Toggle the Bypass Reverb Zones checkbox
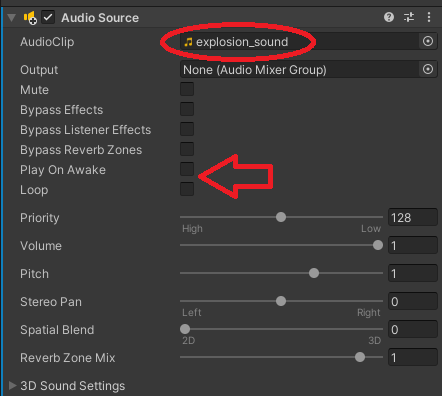The width and height of the screenshot is (442, 396). tap(187, 149)
